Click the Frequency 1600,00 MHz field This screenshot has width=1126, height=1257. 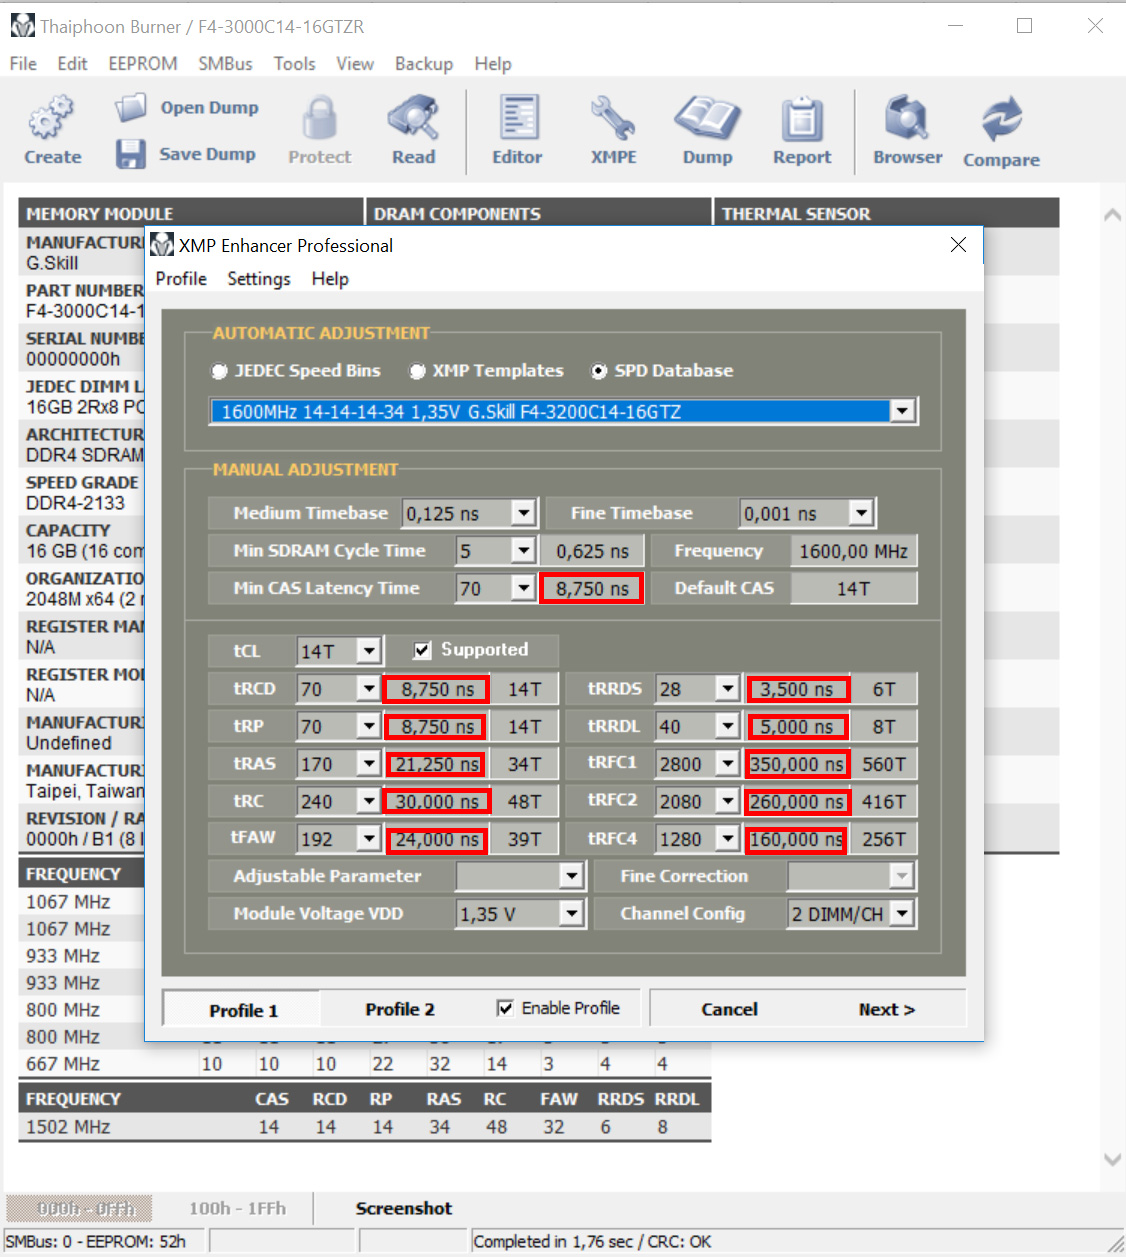[x=853, y=551]
